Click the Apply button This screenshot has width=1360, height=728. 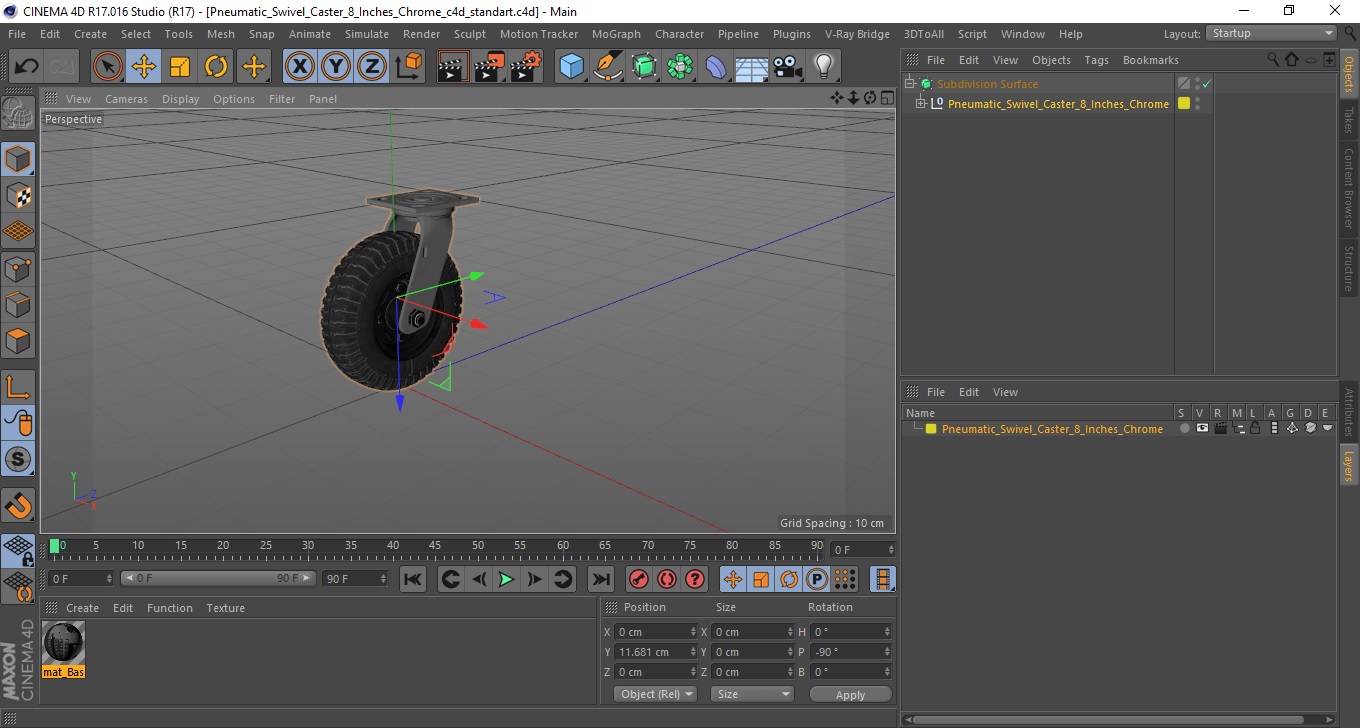[x=850, y=694]
